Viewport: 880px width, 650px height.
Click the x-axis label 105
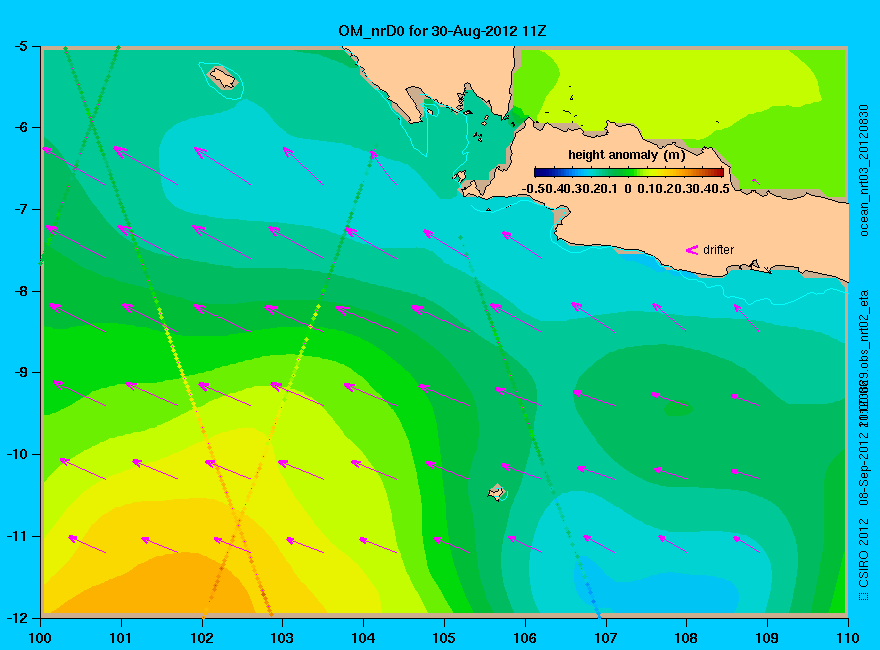[444, 638]
